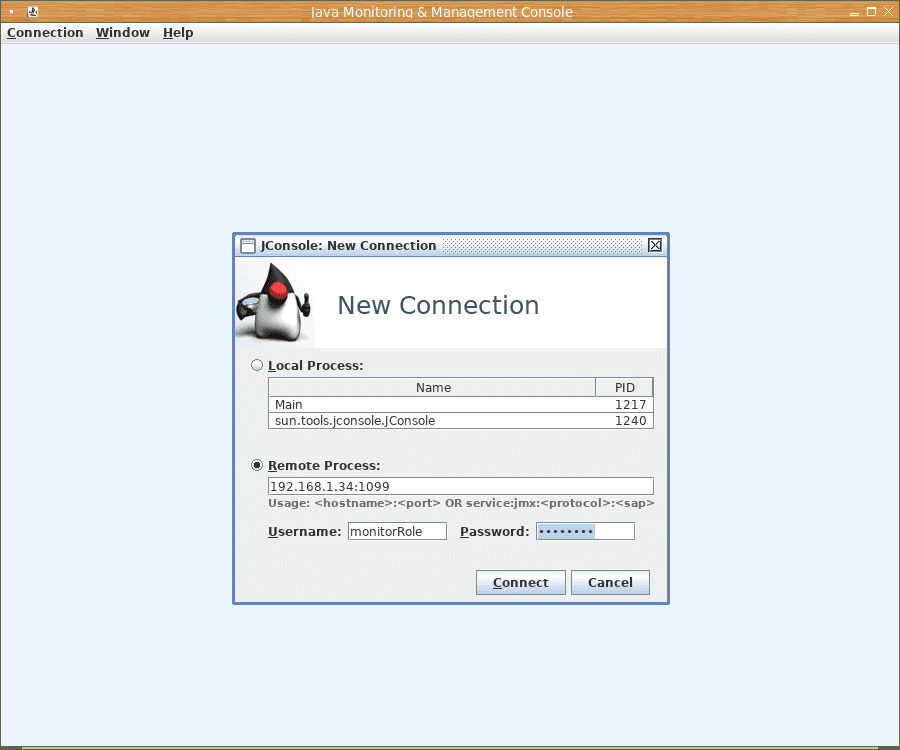Close the Java Monitoring console window
900x750 pixels.
[x=889, y=11]
